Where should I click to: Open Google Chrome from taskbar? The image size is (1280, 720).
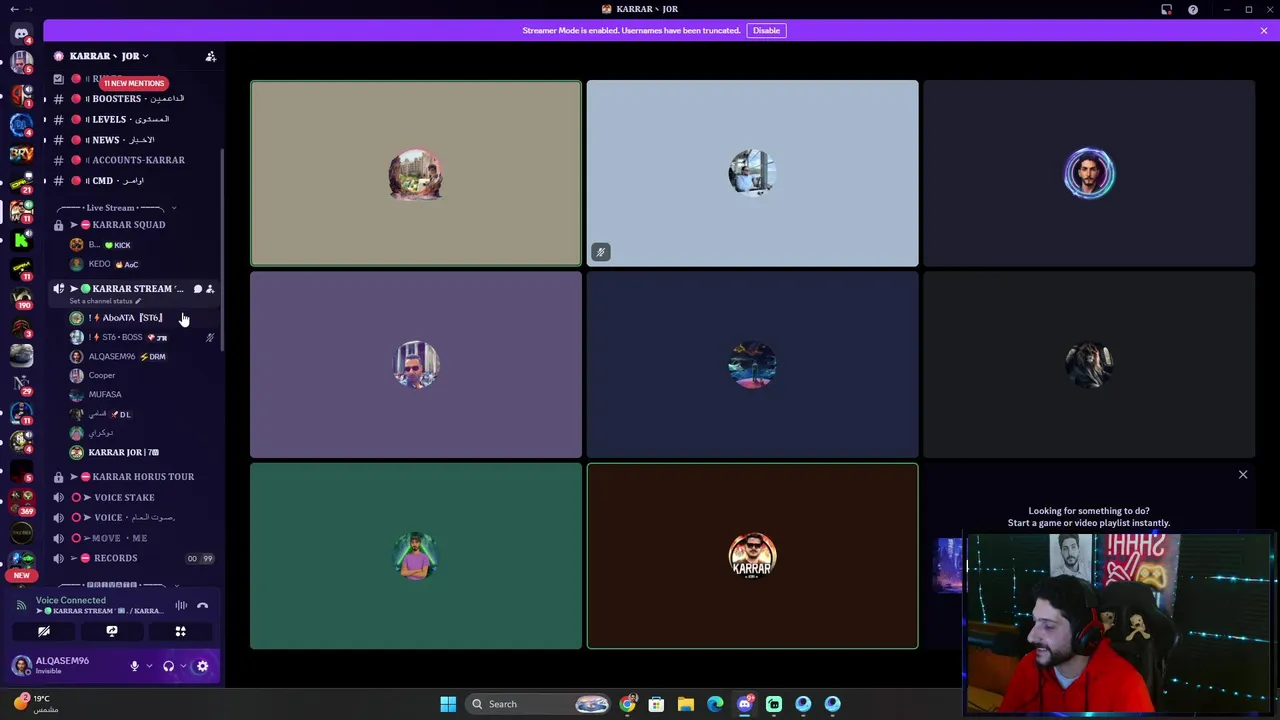coord(627,704)
